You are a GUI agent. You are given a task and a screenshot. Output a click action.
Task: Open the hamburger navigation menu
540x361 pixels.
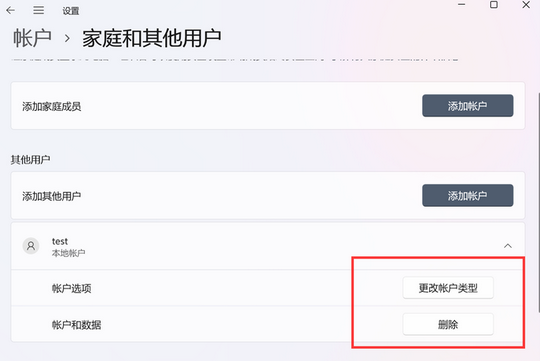39,10
